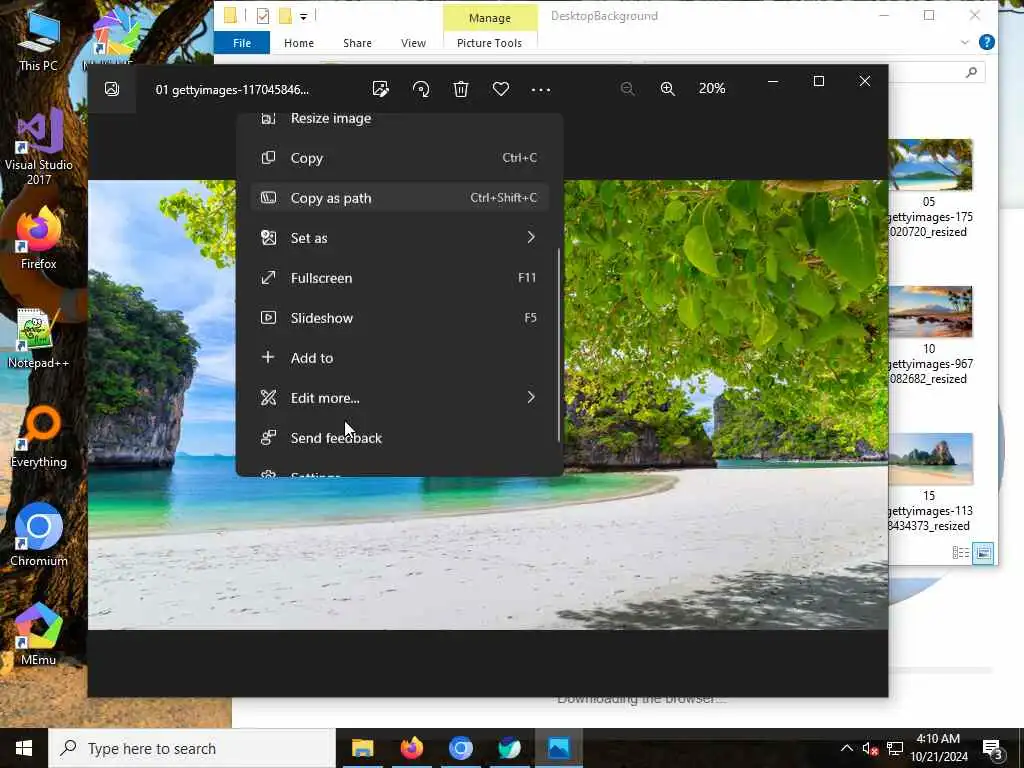
Task: Rotate the image using the rotate icon
Action: pyautogui.click(x=421, y=89)
